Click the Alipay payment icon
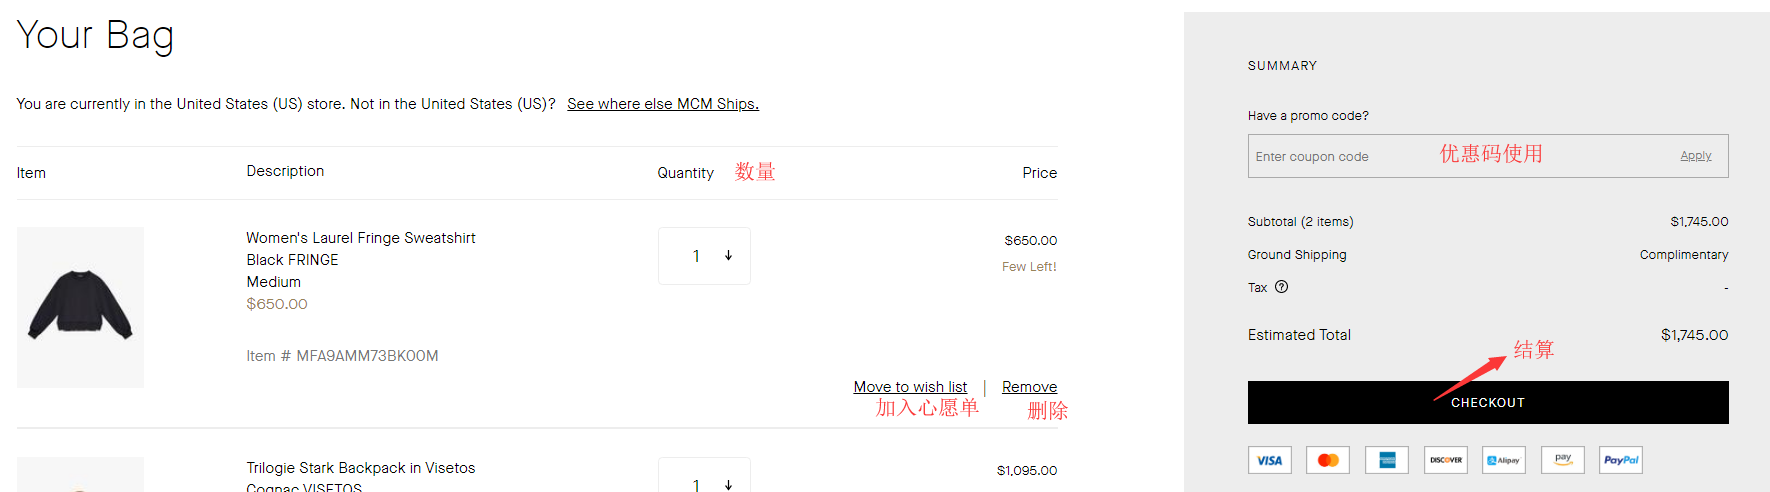Screen dimensions: 1770x492 pyautogui.click(x=1504, y=460)
